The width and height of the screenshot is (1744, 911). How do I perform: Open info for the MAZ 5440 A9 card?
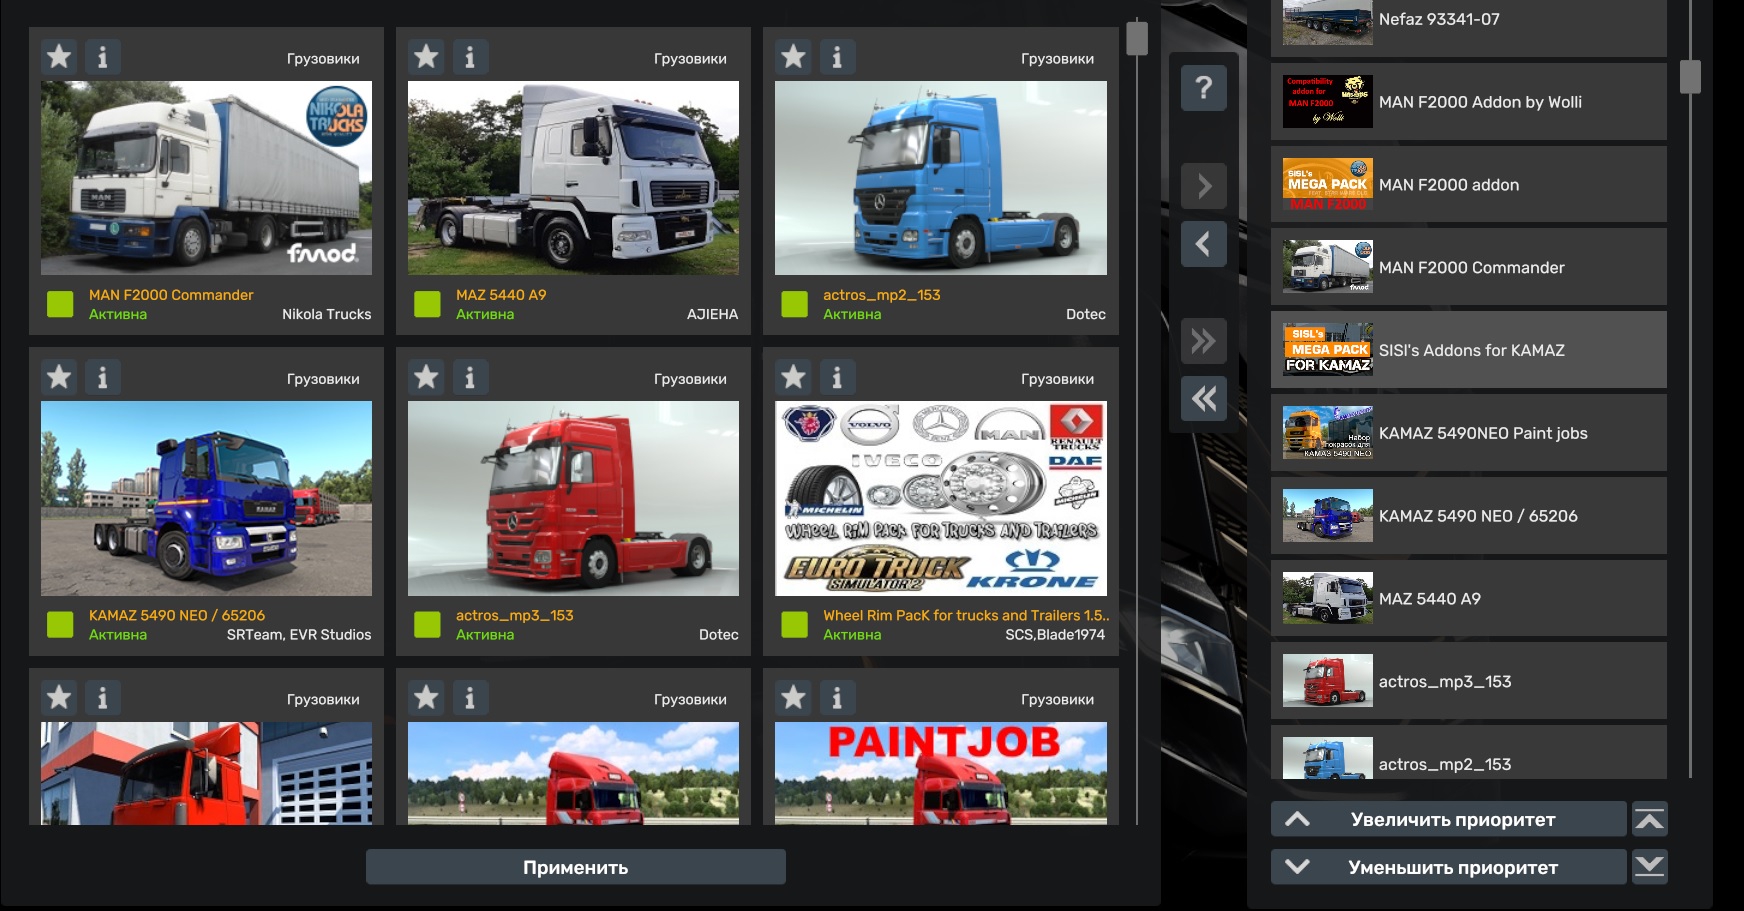(x=469, y=57)
